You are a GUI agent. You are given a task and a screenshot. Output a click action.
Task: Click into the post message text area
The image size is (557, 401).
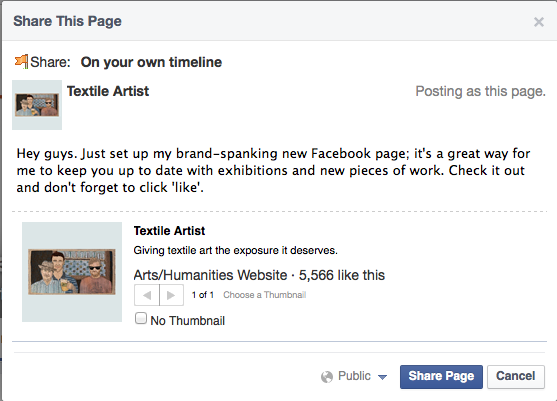274,170
